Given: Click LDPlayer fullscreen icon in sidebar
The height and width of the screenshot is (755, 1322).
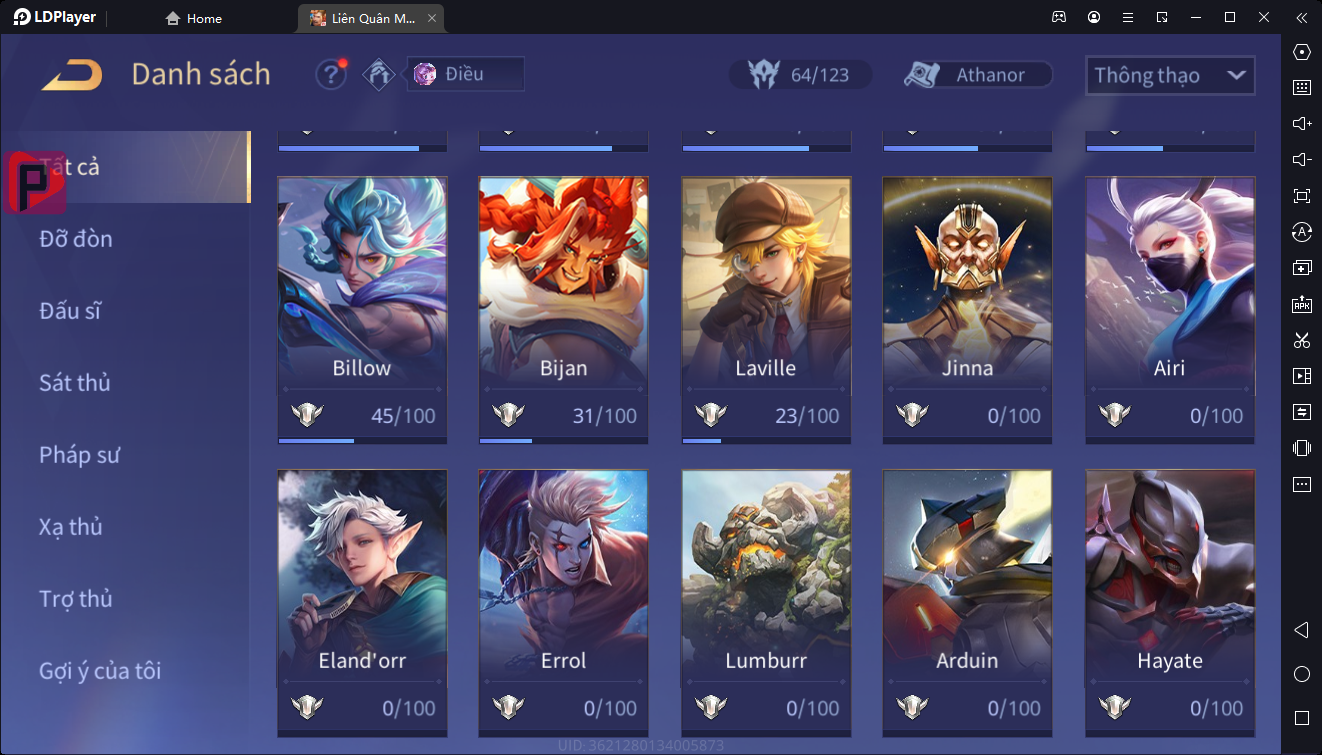Looking at the screenshot, I should click(1302, 196).
